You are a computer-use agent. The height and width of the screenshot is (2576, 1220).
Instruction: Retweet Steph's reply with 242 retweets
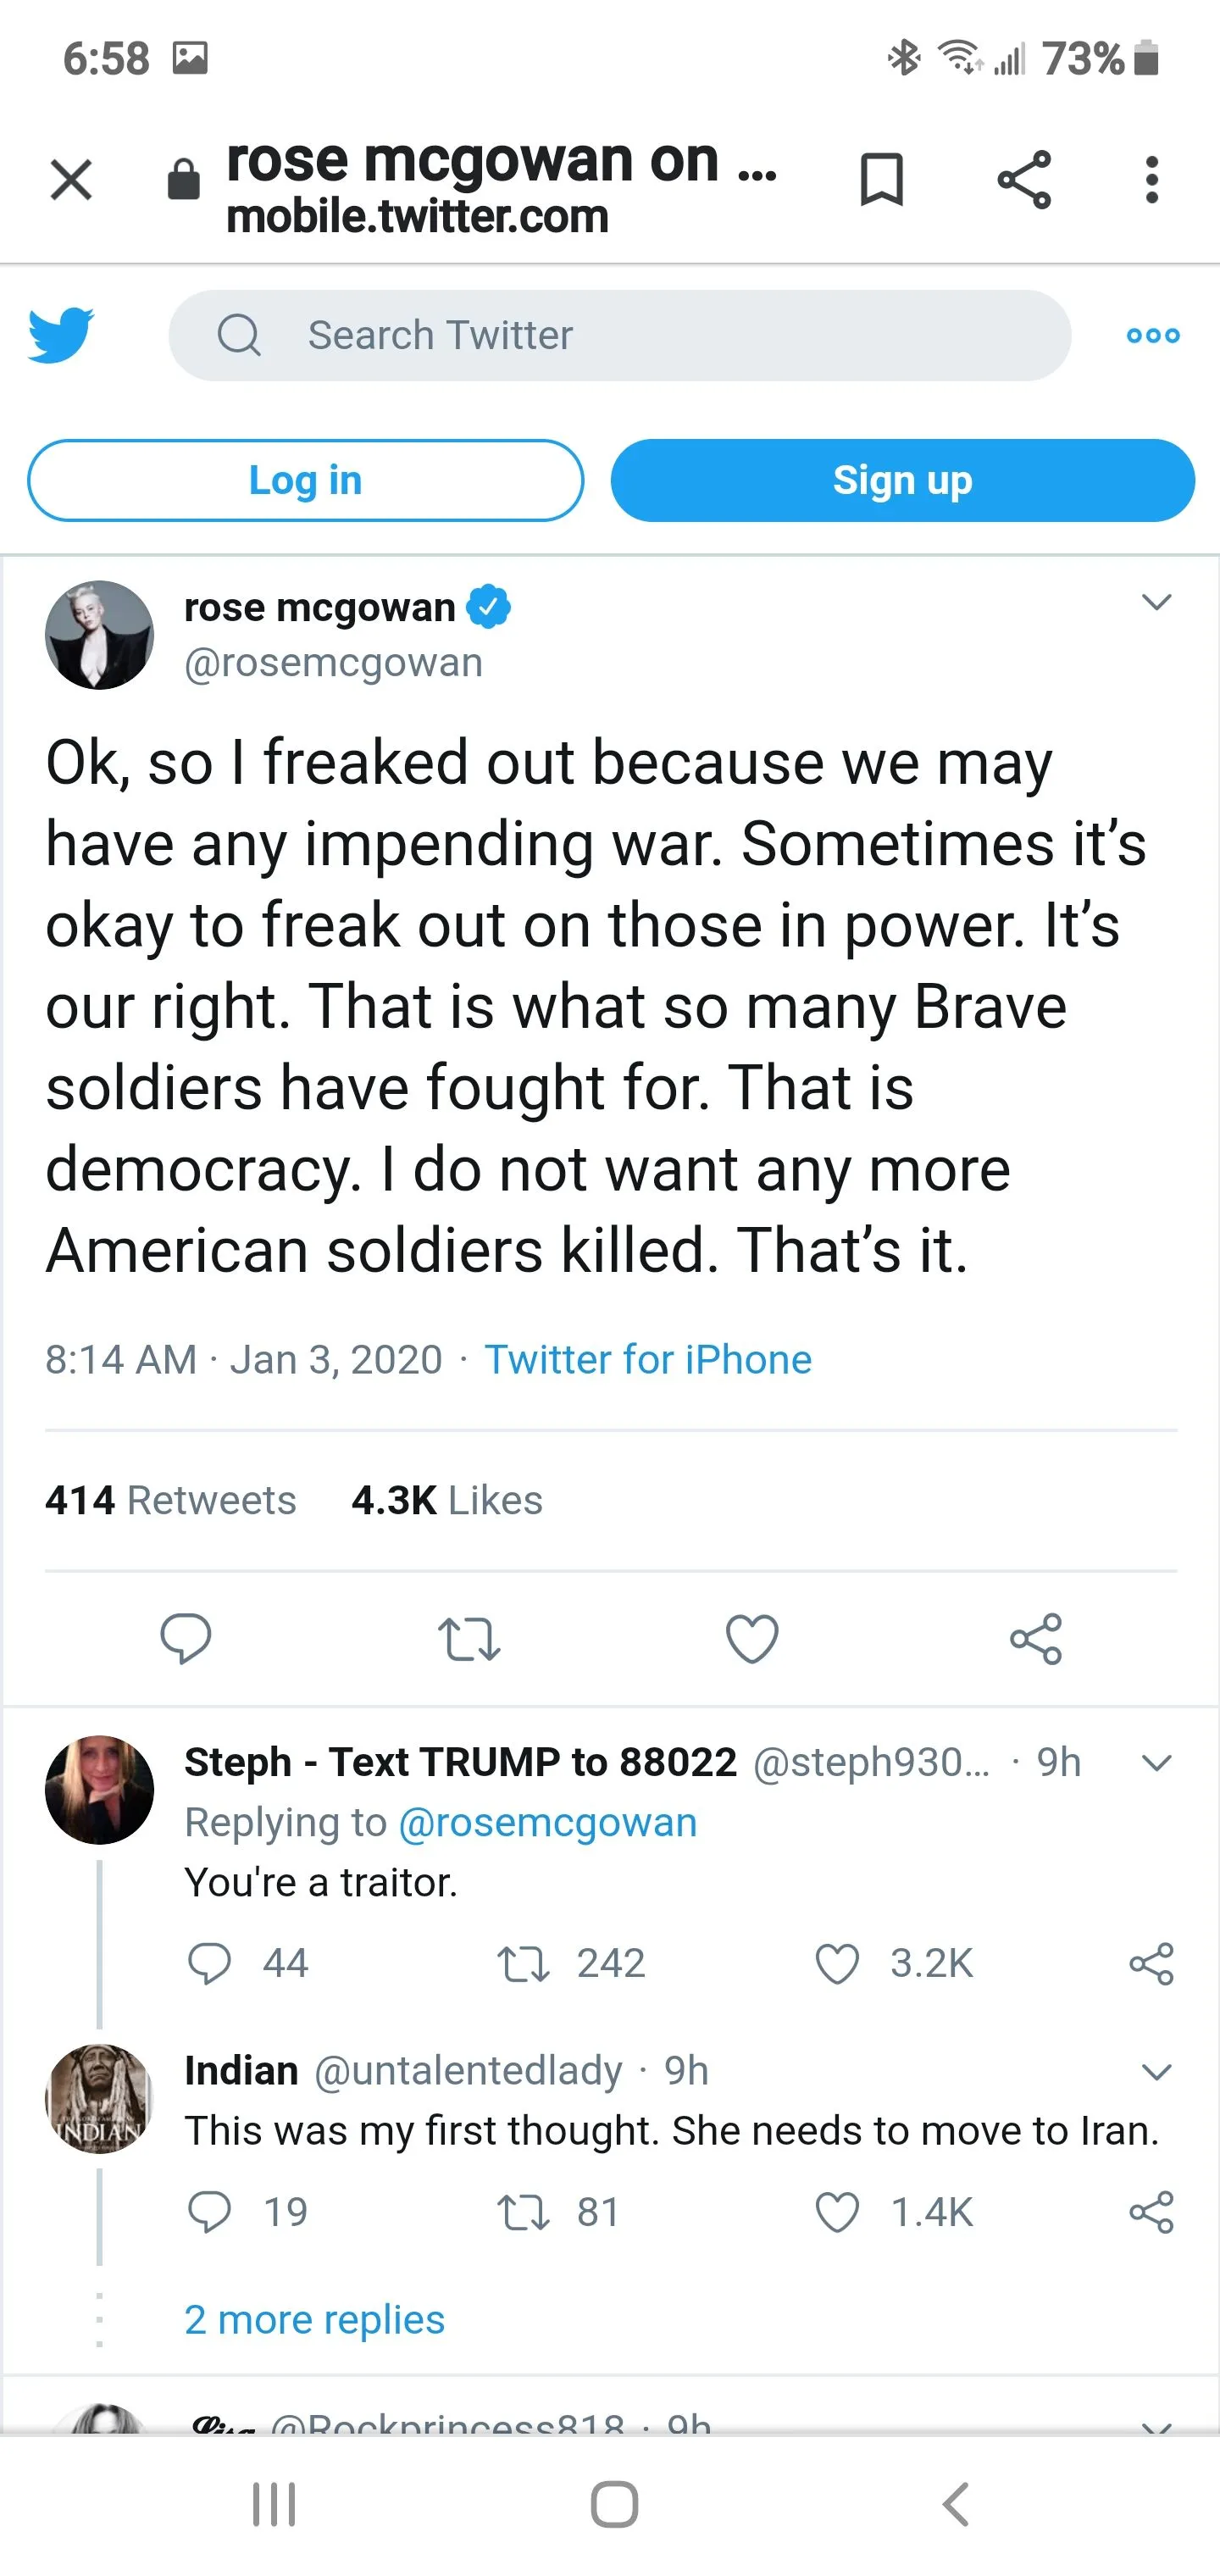click(524, 1964)
